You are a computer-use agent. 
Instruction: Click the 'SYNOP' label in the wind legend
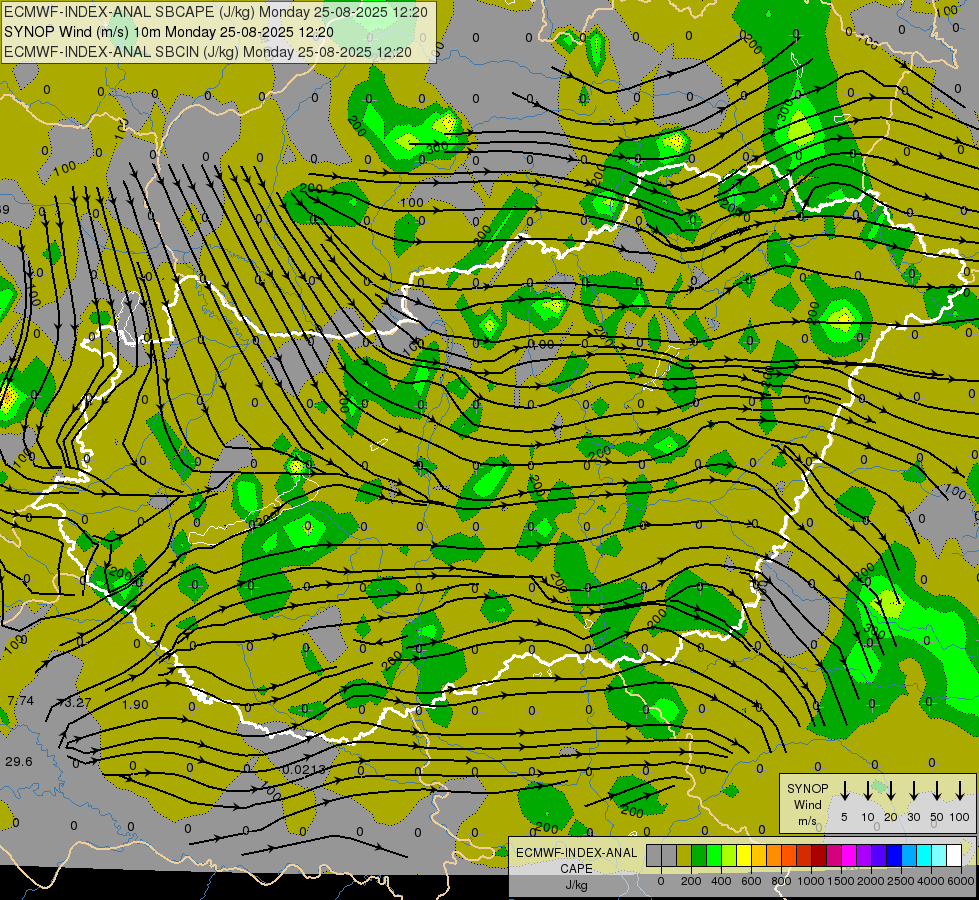click(x=807, y=789)
